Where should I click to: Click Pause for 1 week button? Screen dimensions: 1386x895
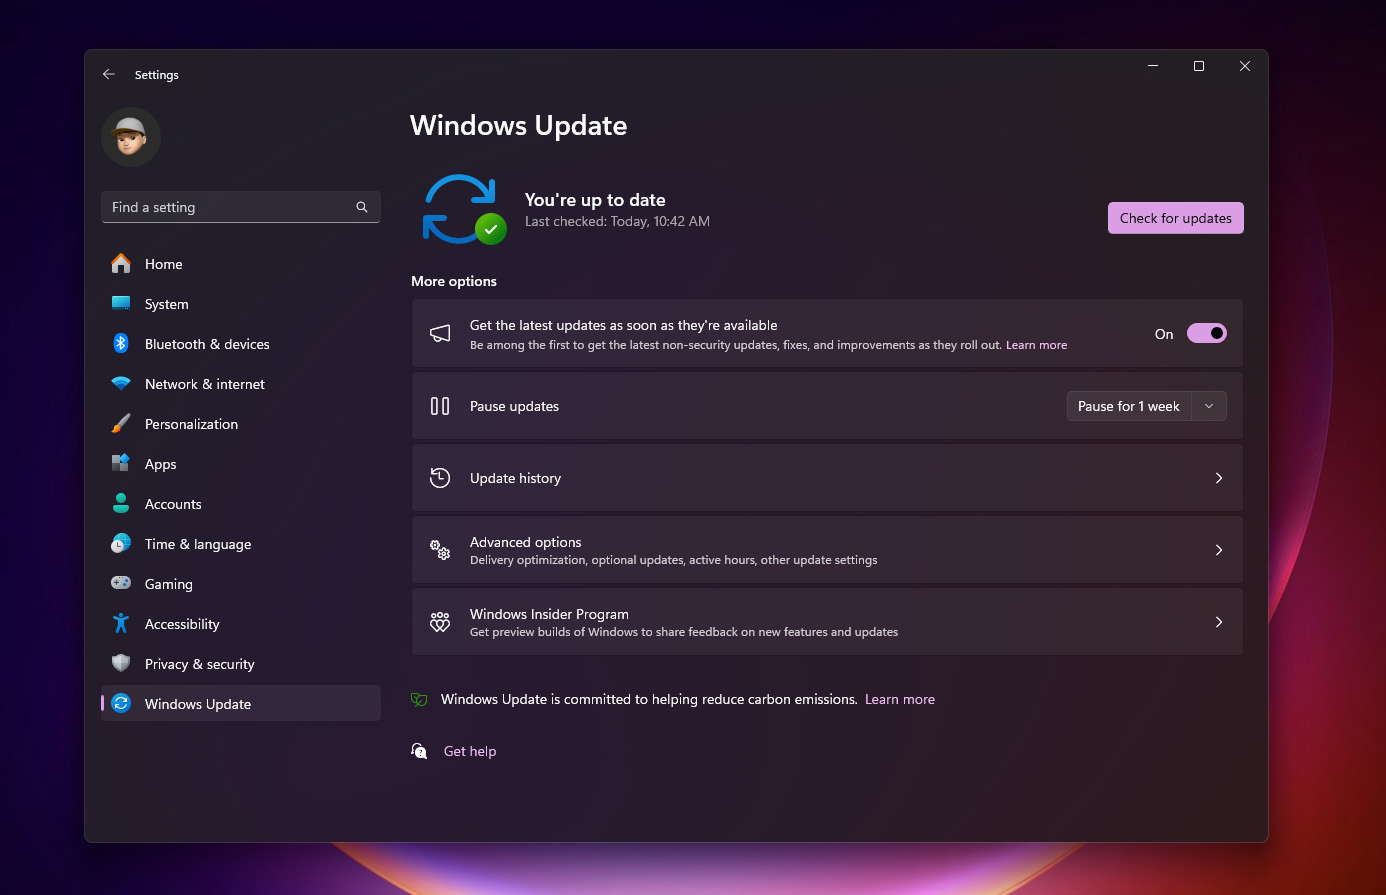1129,406
